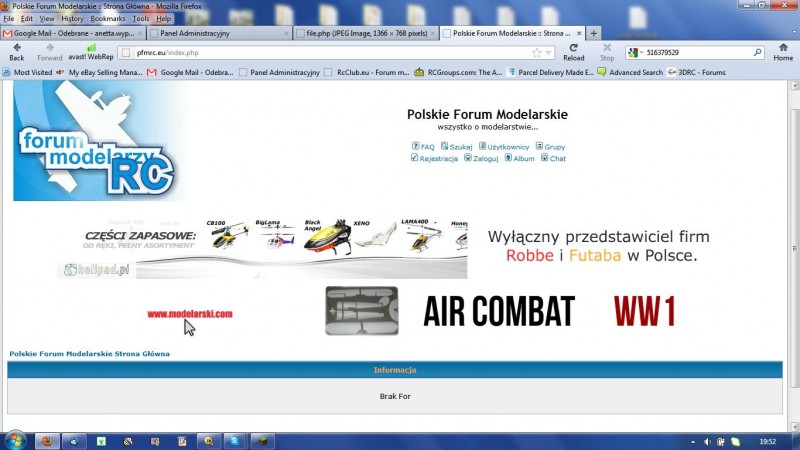Open the Zaloguj login link
The height and width of the screenshot is (450, 800).
point(481,158)
